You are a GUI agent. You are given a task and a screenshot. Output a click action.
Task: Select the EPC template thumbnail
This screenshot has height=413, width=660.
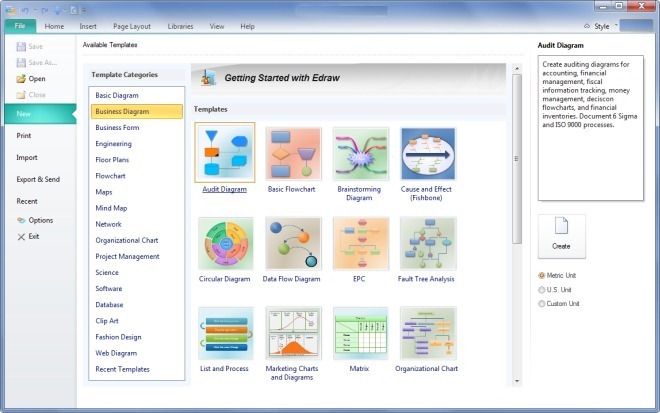pos(360,244)
